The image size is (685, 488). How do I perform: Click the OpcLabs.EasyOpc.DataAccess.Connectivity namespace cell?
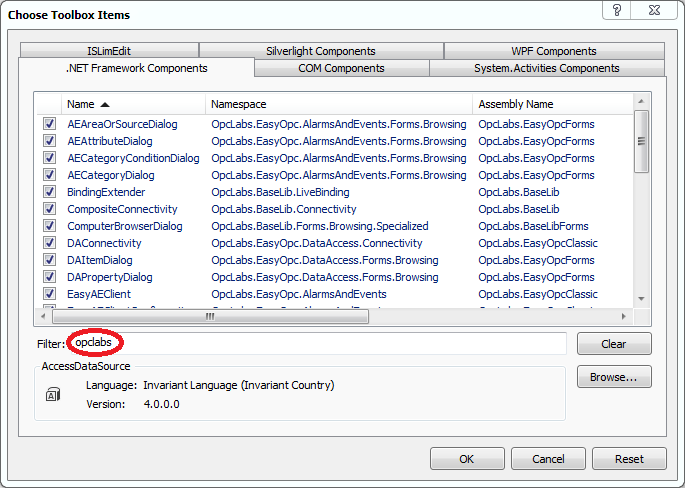tap(317, 243)
